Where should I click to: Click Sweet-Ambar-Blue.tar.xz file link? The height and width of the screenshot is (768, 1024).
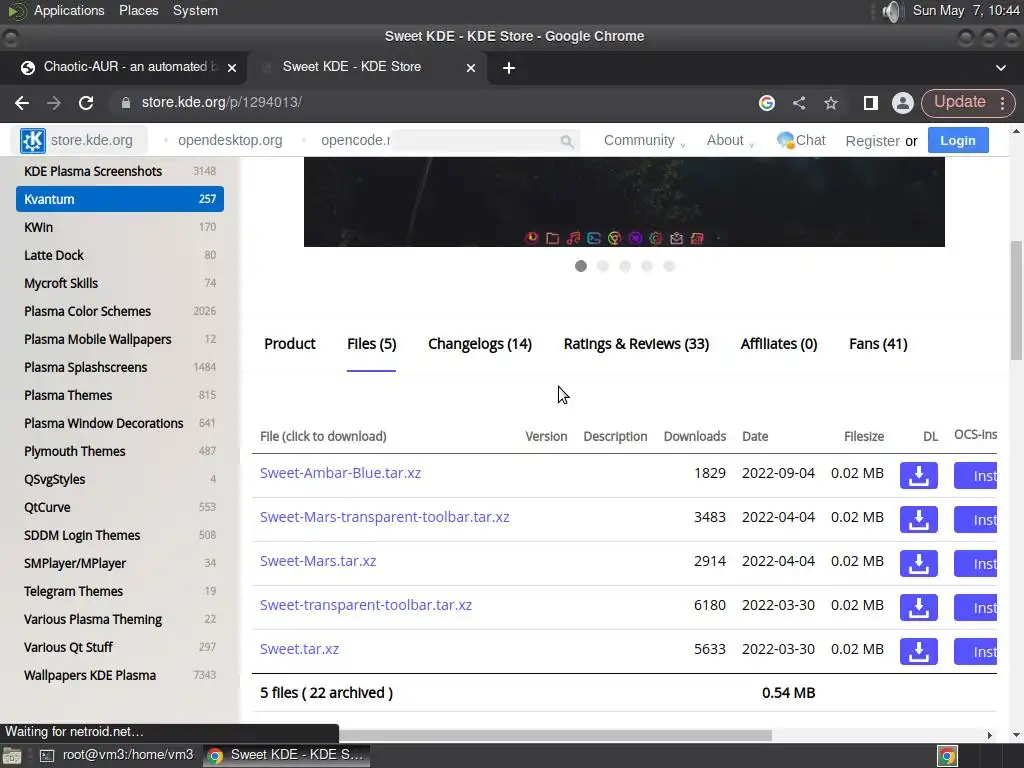[x=340, y=473]
